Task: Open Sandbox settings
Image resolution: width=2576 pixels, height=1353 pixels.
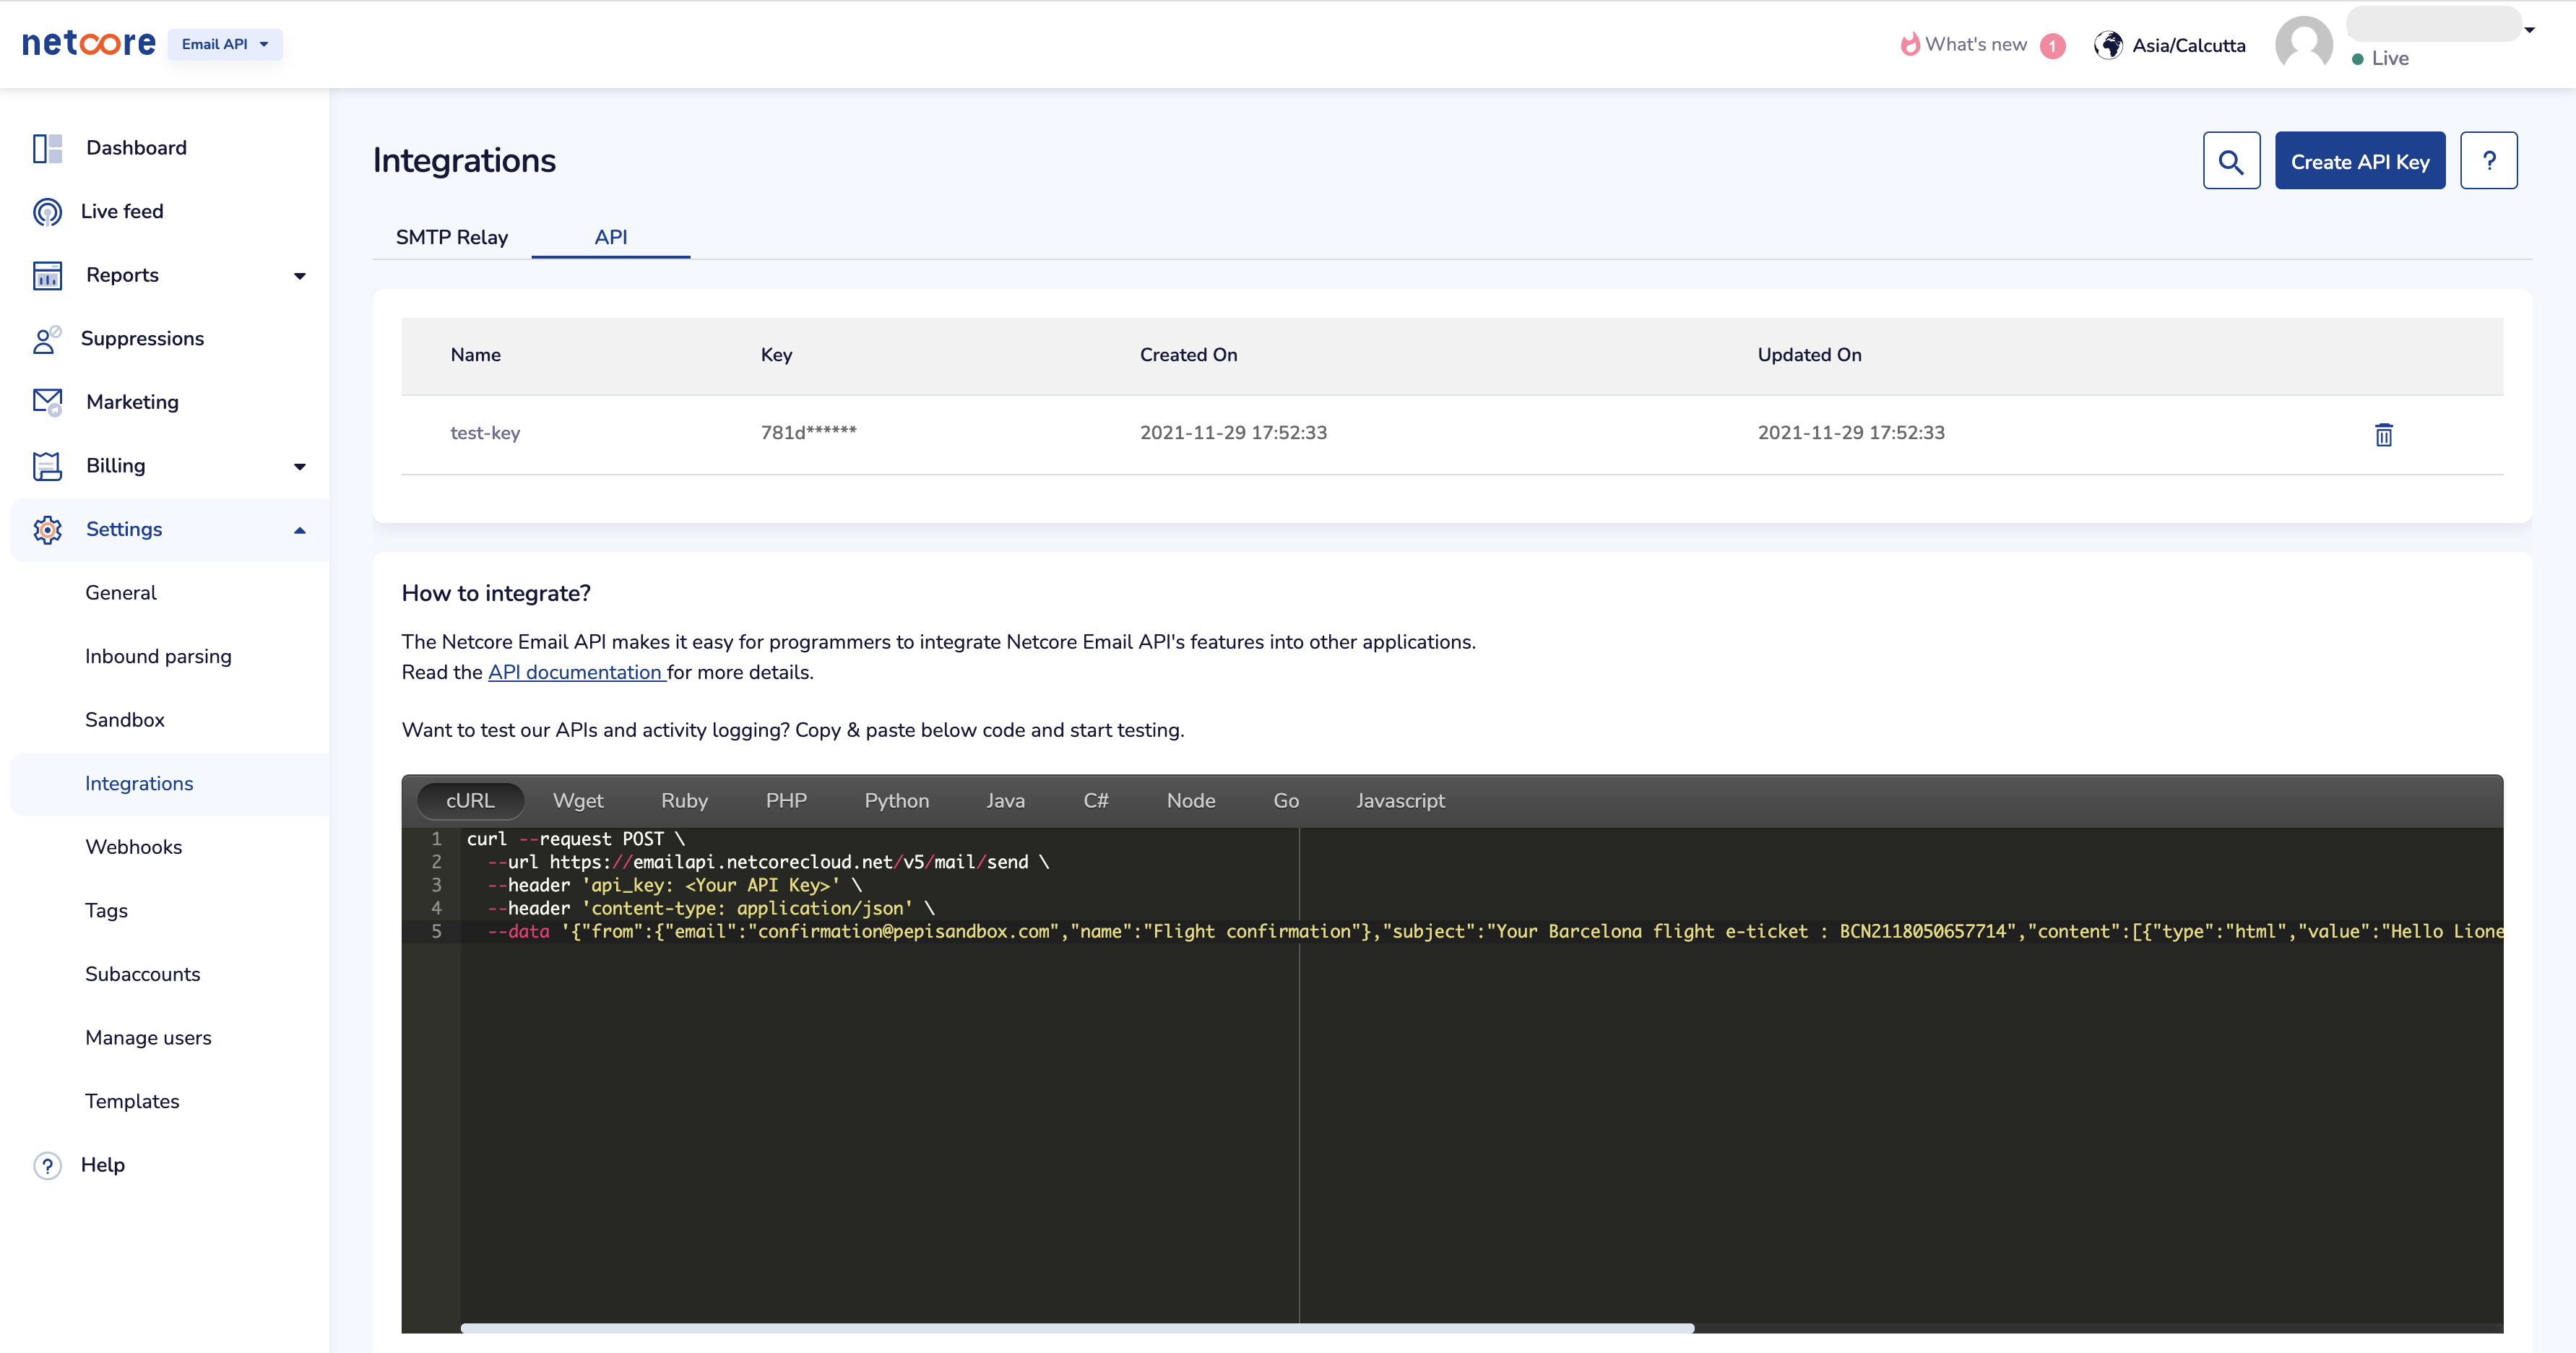Action: [125, 720]
